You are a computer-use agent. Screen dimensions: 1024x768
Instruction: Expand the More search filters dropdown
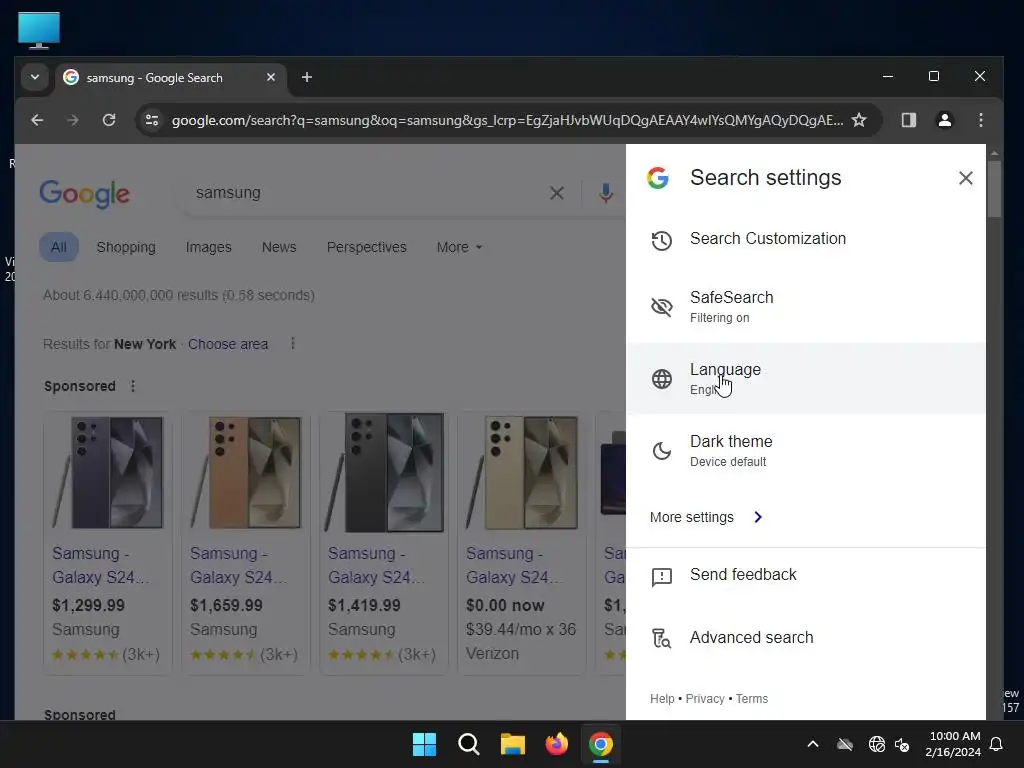tap(459, 248)
